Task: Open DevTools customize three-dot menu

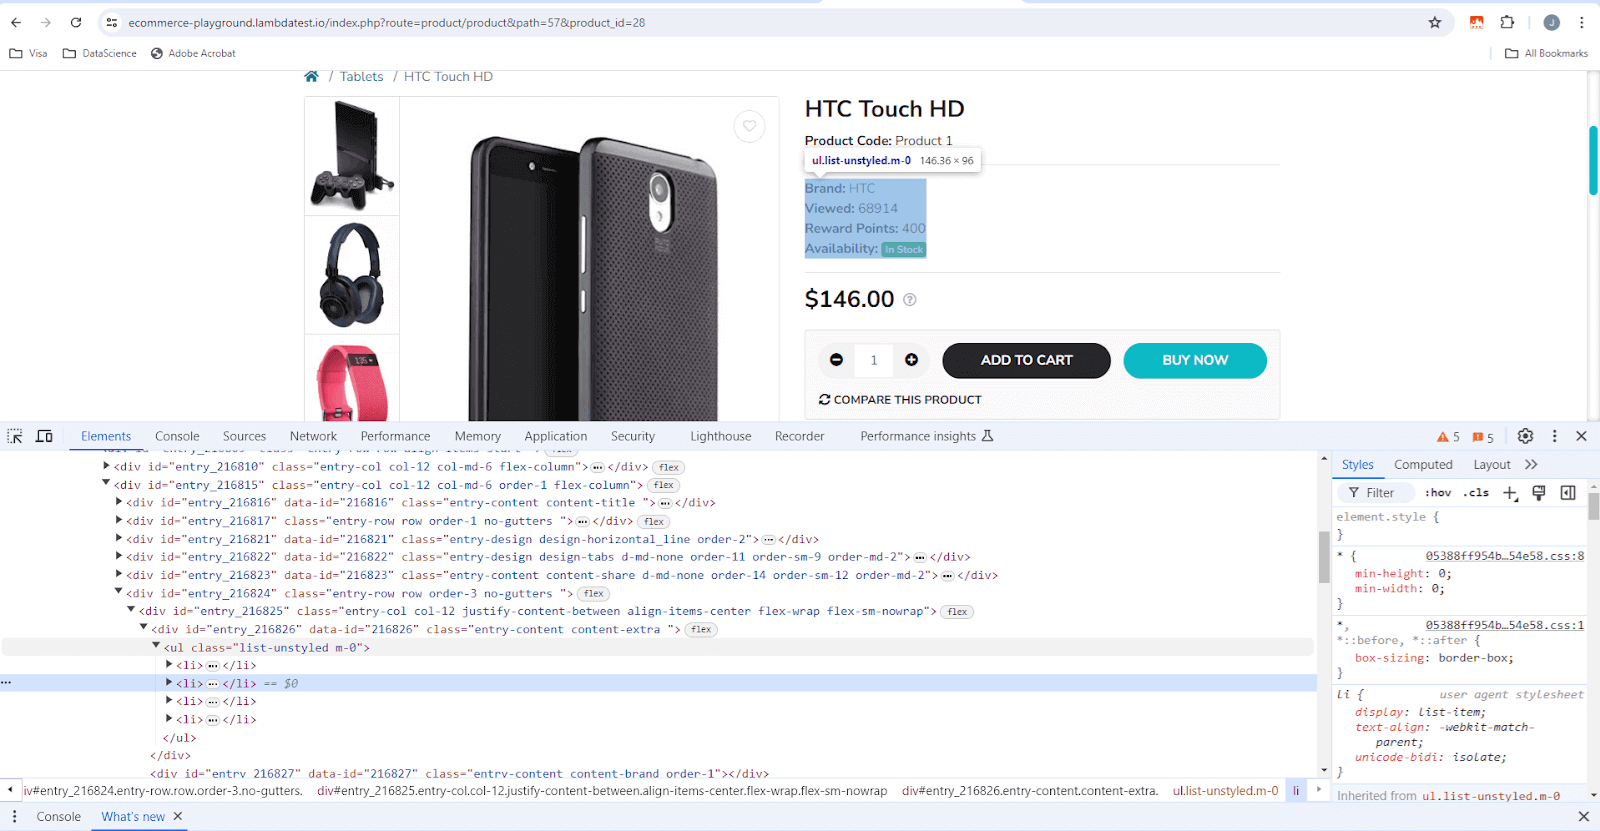Action: point(1554,436)
